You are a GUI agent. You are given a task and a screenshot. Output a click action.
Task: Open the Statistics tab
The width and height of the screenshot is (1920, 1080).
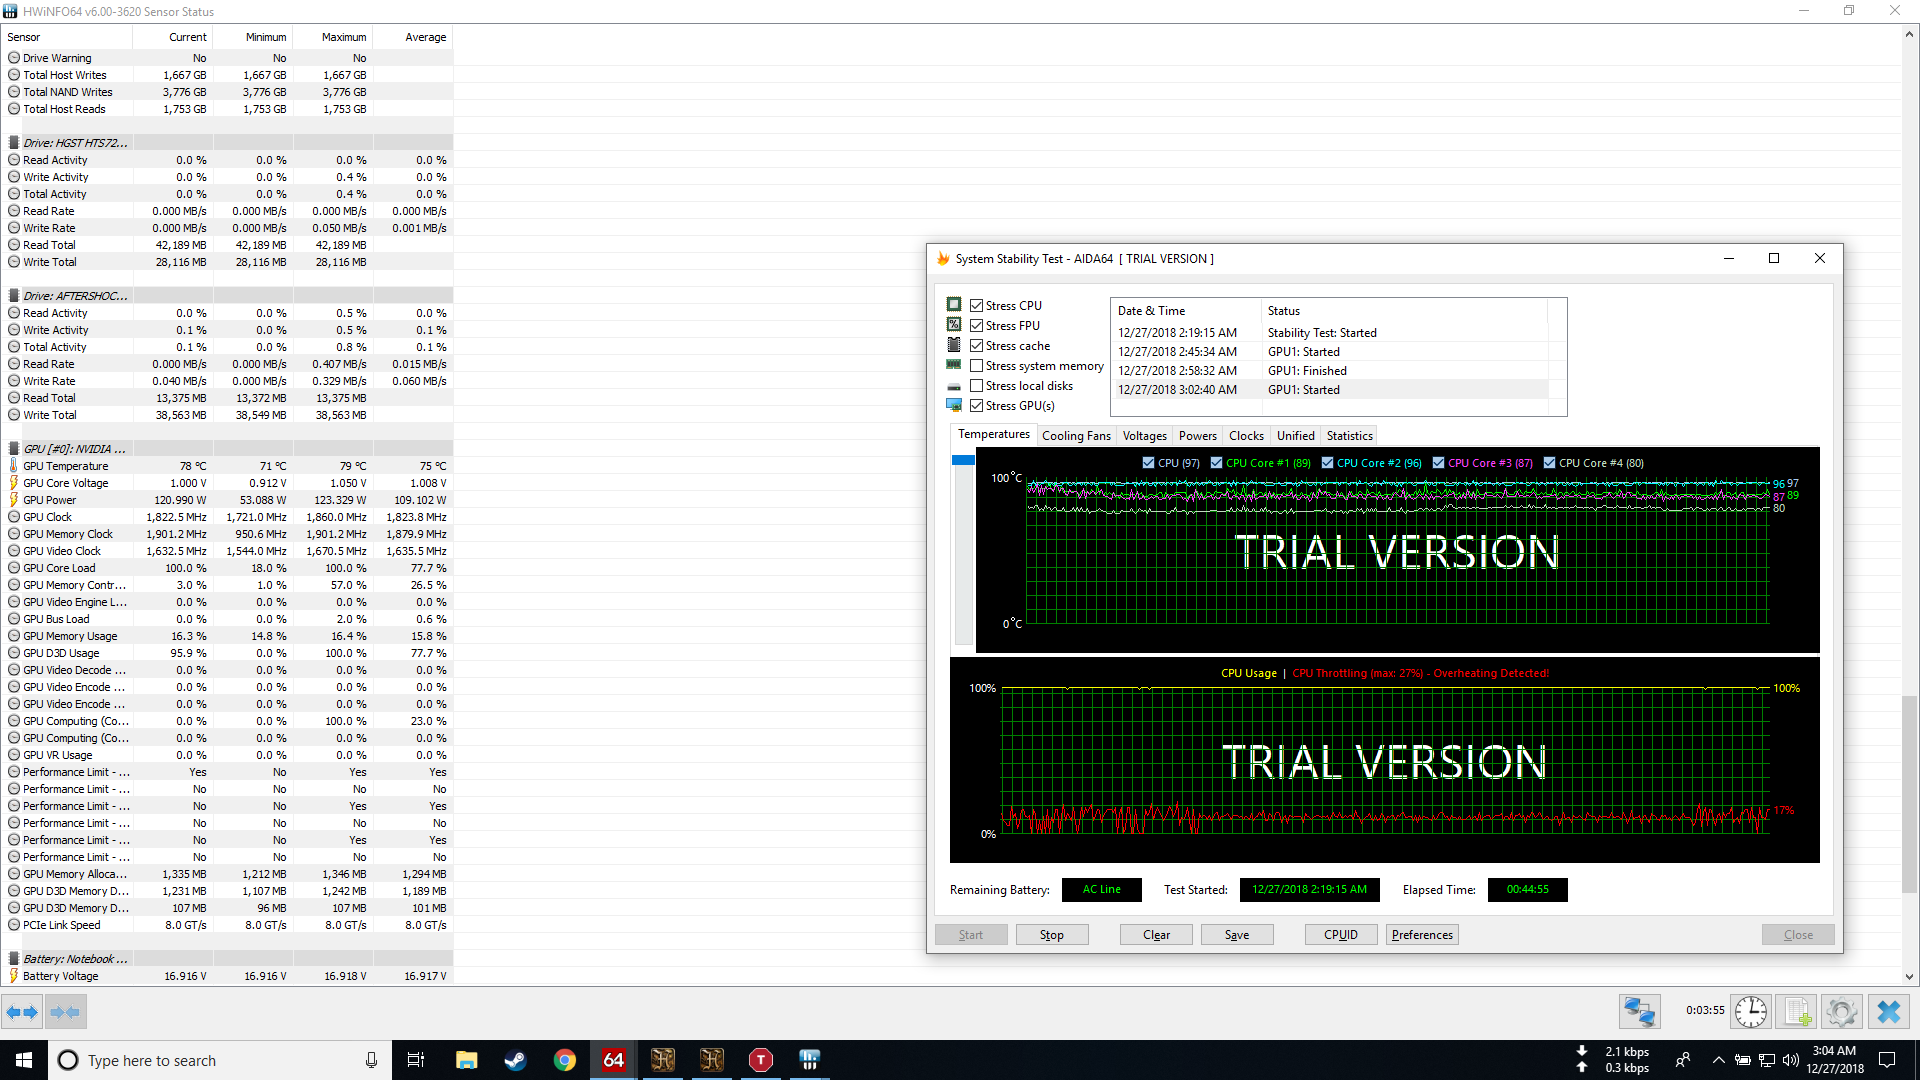(1349, 436)
